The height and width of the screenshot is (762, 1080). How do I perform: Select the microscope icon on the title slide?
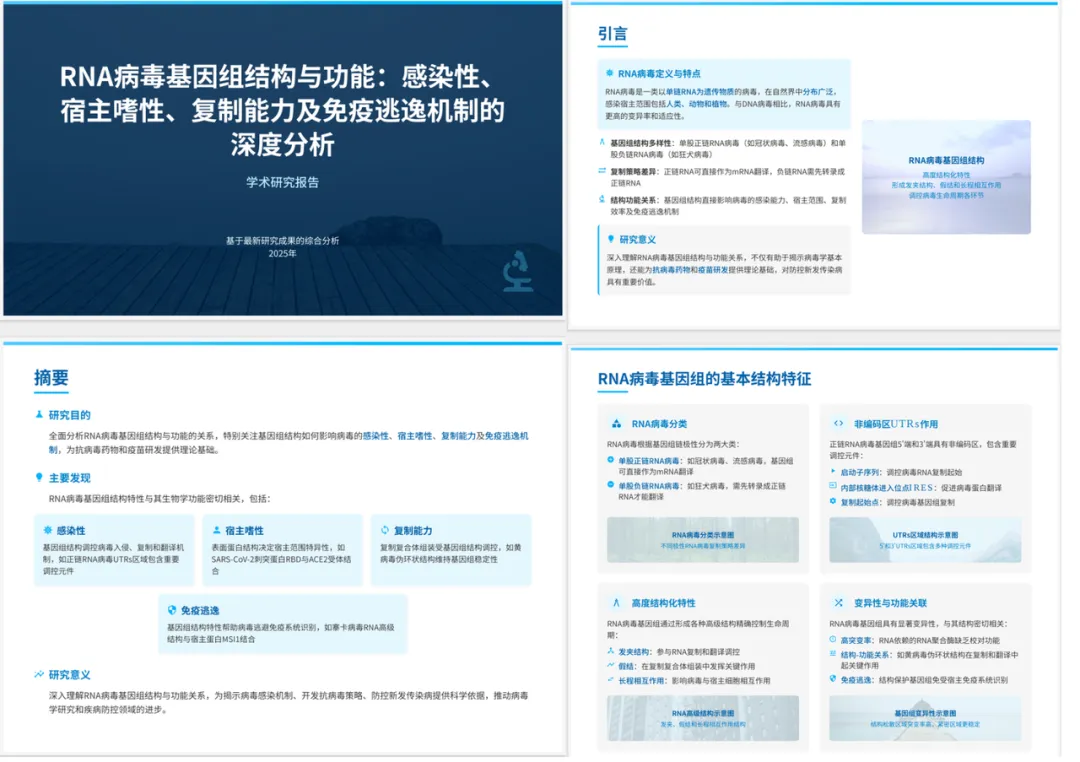(x=517, y=271)
